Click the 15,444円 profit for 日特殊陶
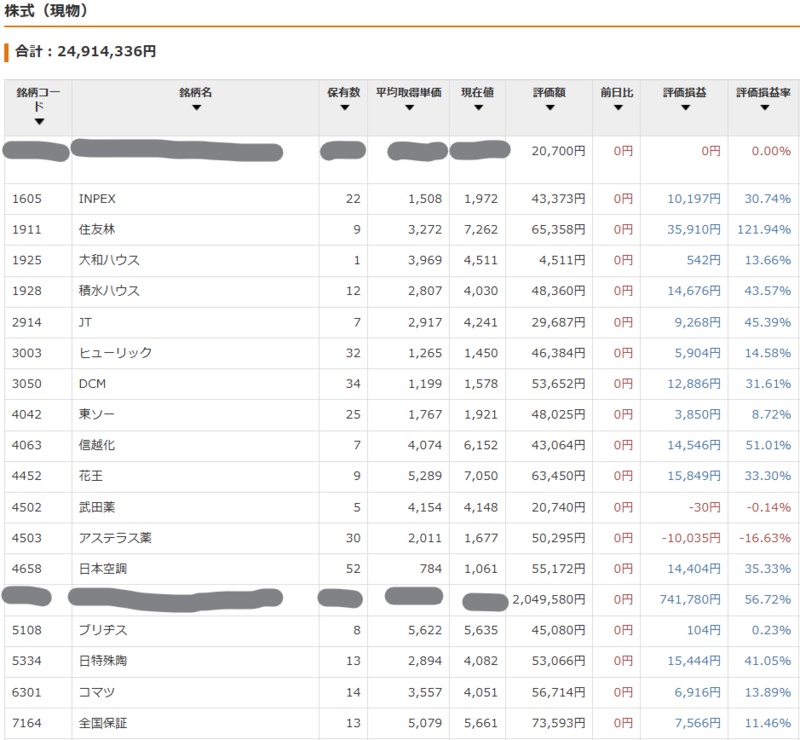Image resolution: width=800 pixels, height=740 pixels. pos(694,660)
